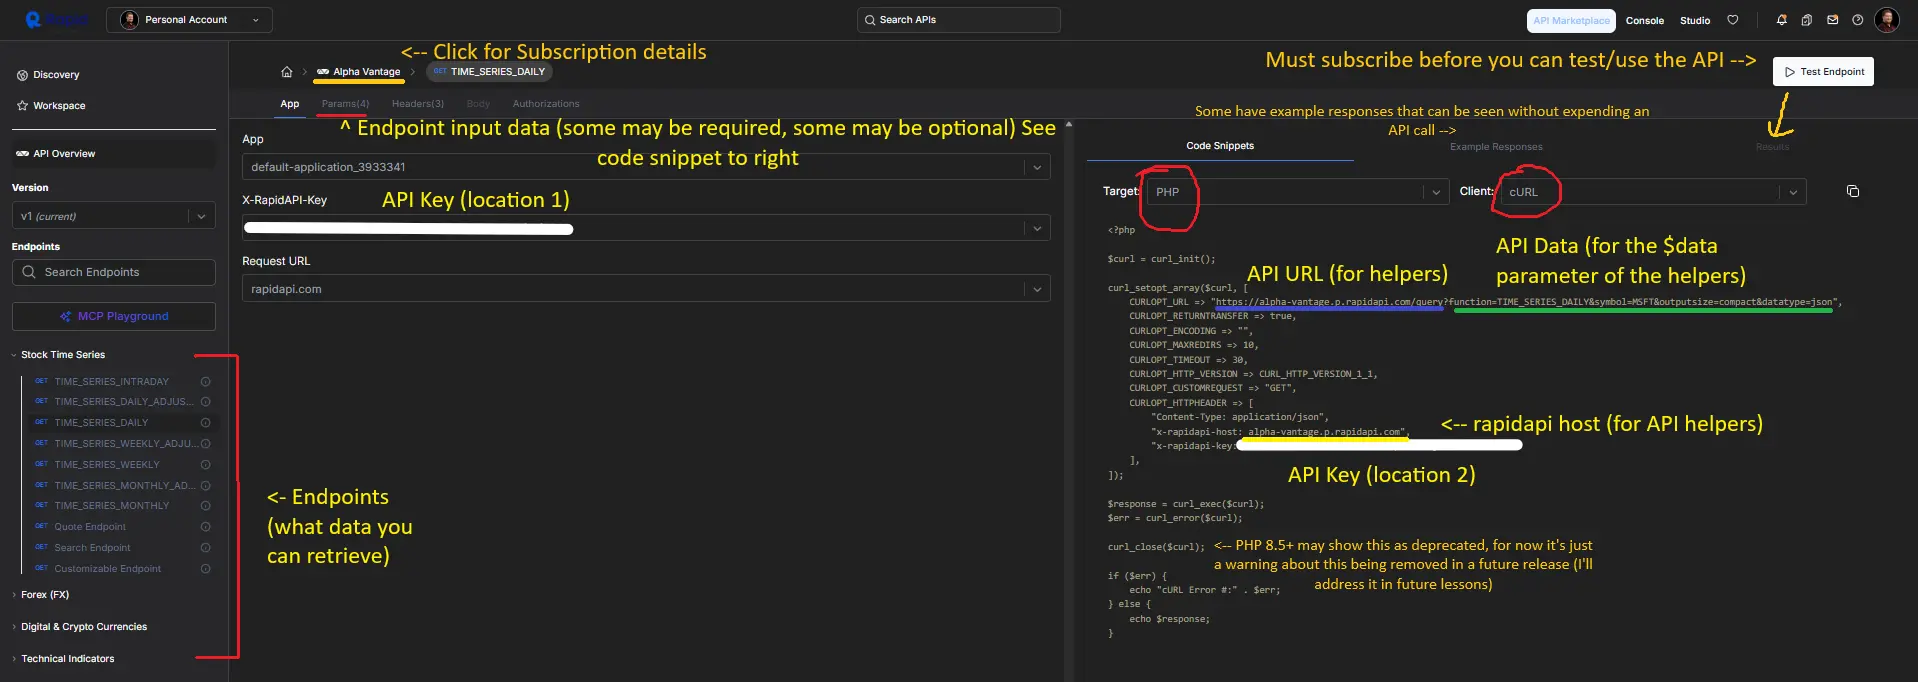The width and height of the screenshot is (1918, 682).
Task: Show info for Quote Endpoint
Action: coord(205,527)
